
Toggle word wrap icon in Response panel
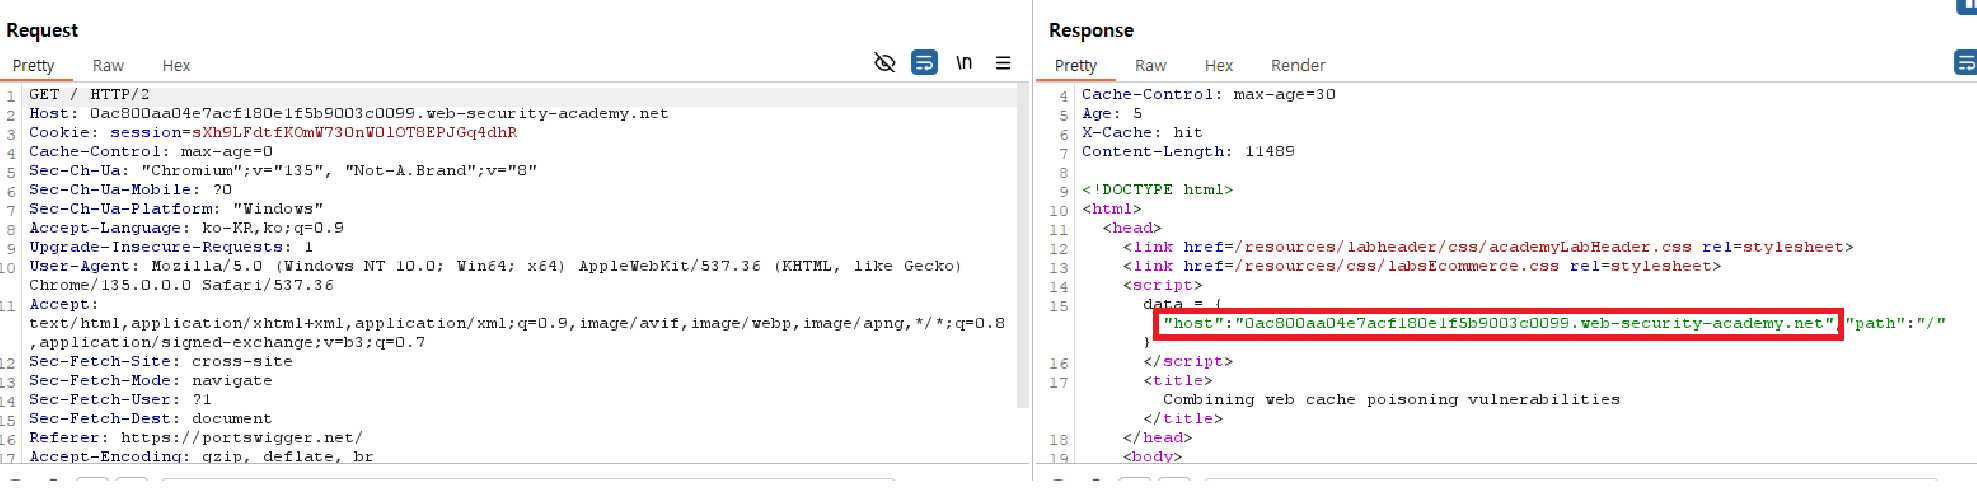click(x=1965, y=63)
